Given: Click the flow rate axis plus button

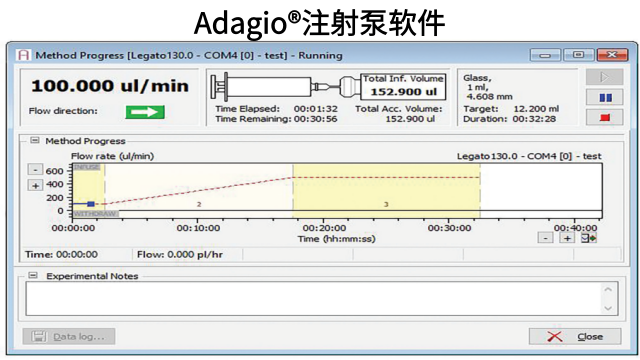Looking at the screenshot, I should (x=36, y=186).
